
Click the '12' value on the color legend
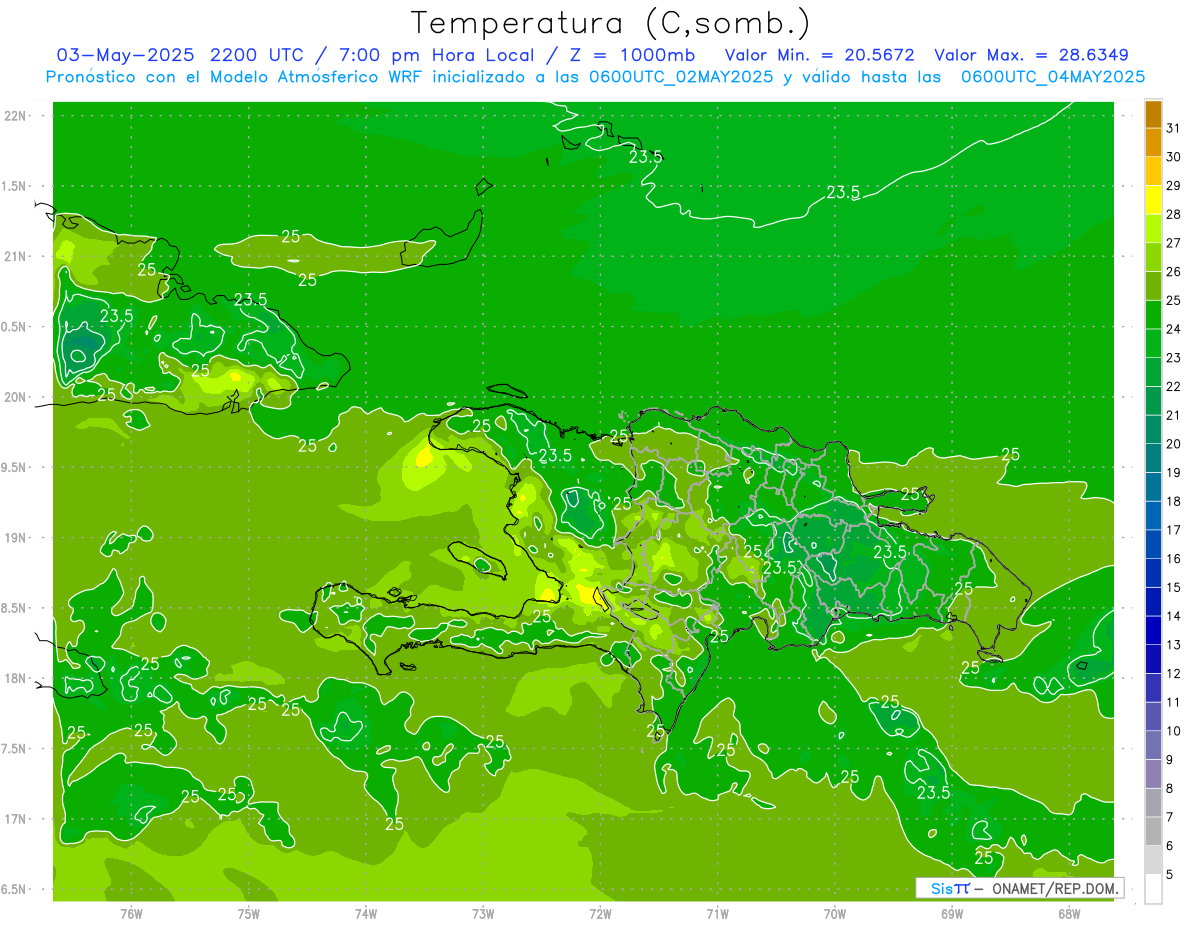tap(1173, 674)
